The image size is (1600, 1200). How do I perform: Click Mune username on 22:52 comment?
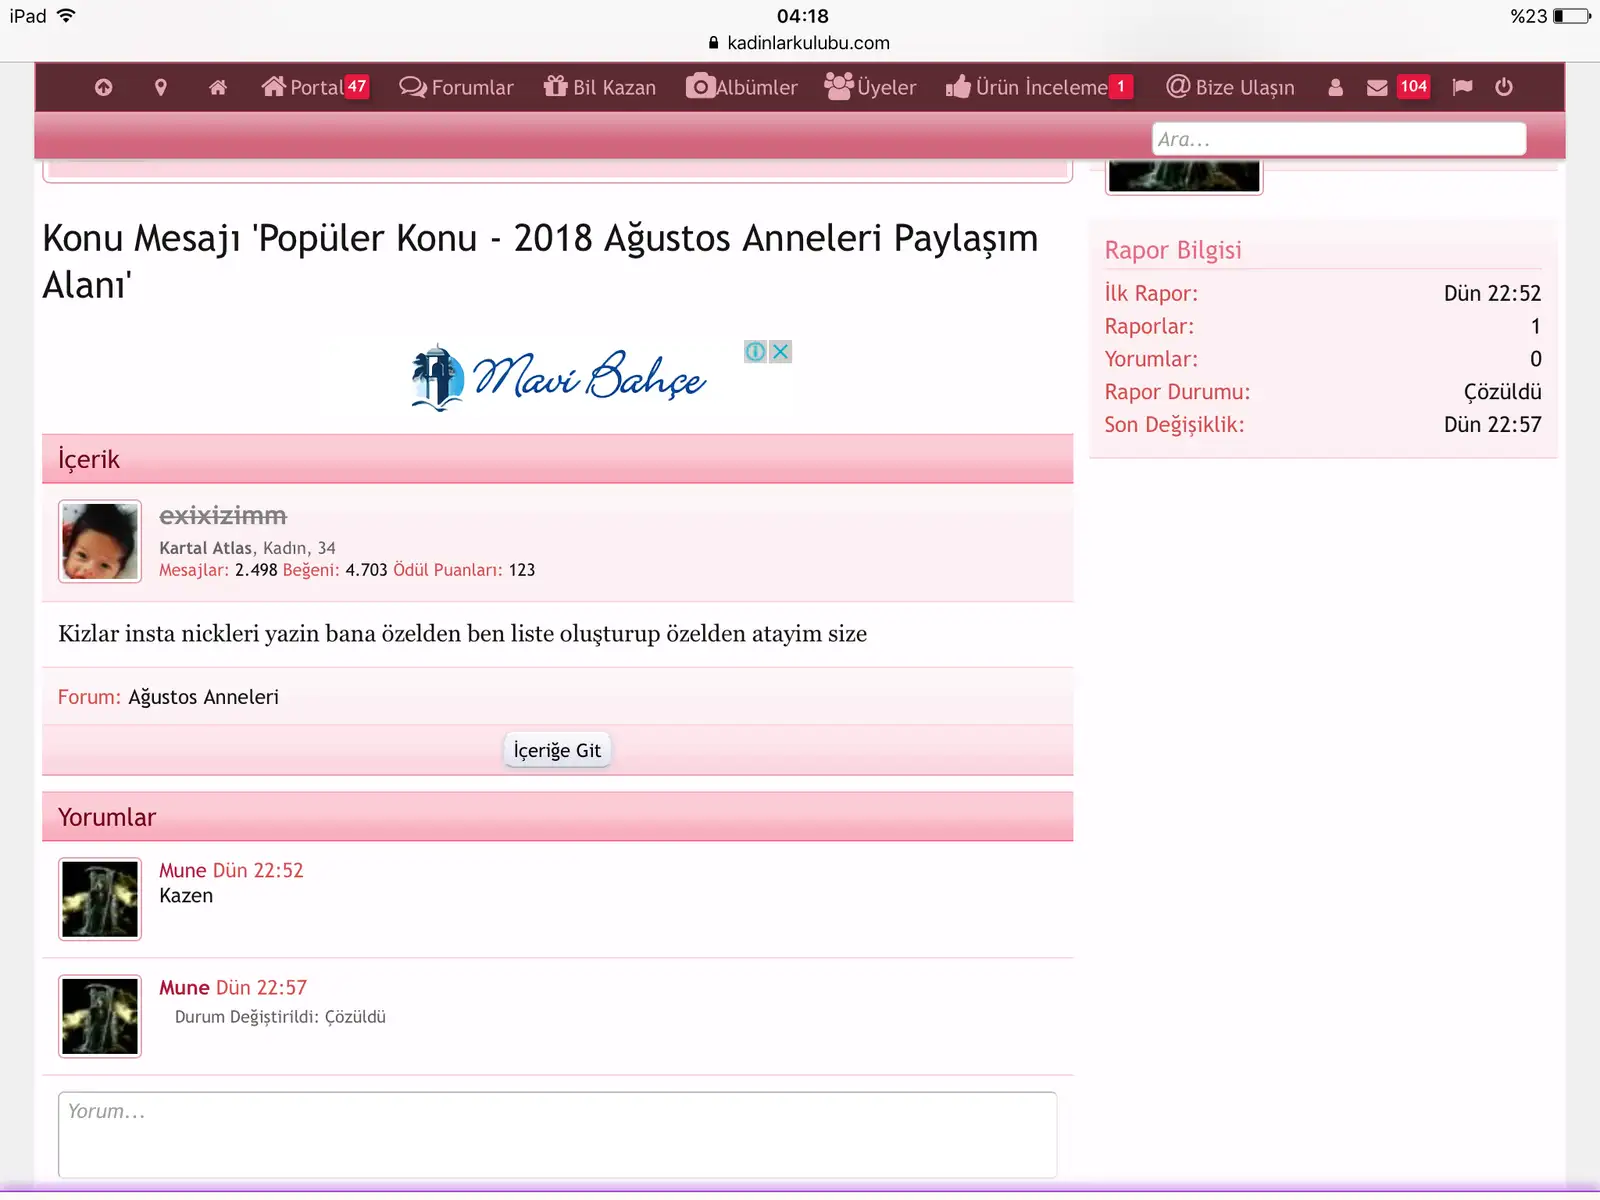click(182, 871)
